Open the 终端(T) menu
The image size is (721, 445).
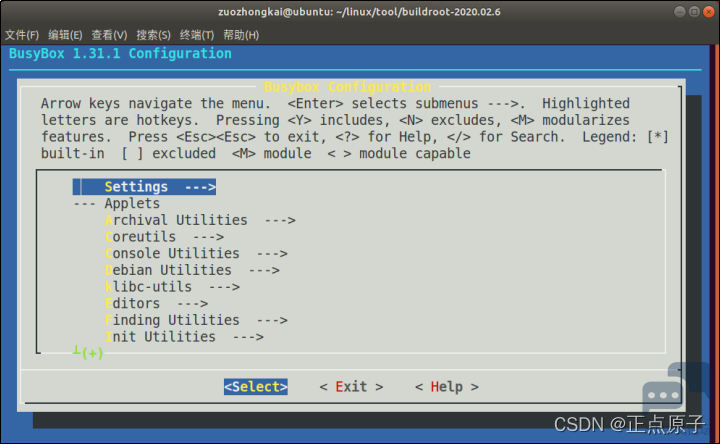tap(197, 35)
